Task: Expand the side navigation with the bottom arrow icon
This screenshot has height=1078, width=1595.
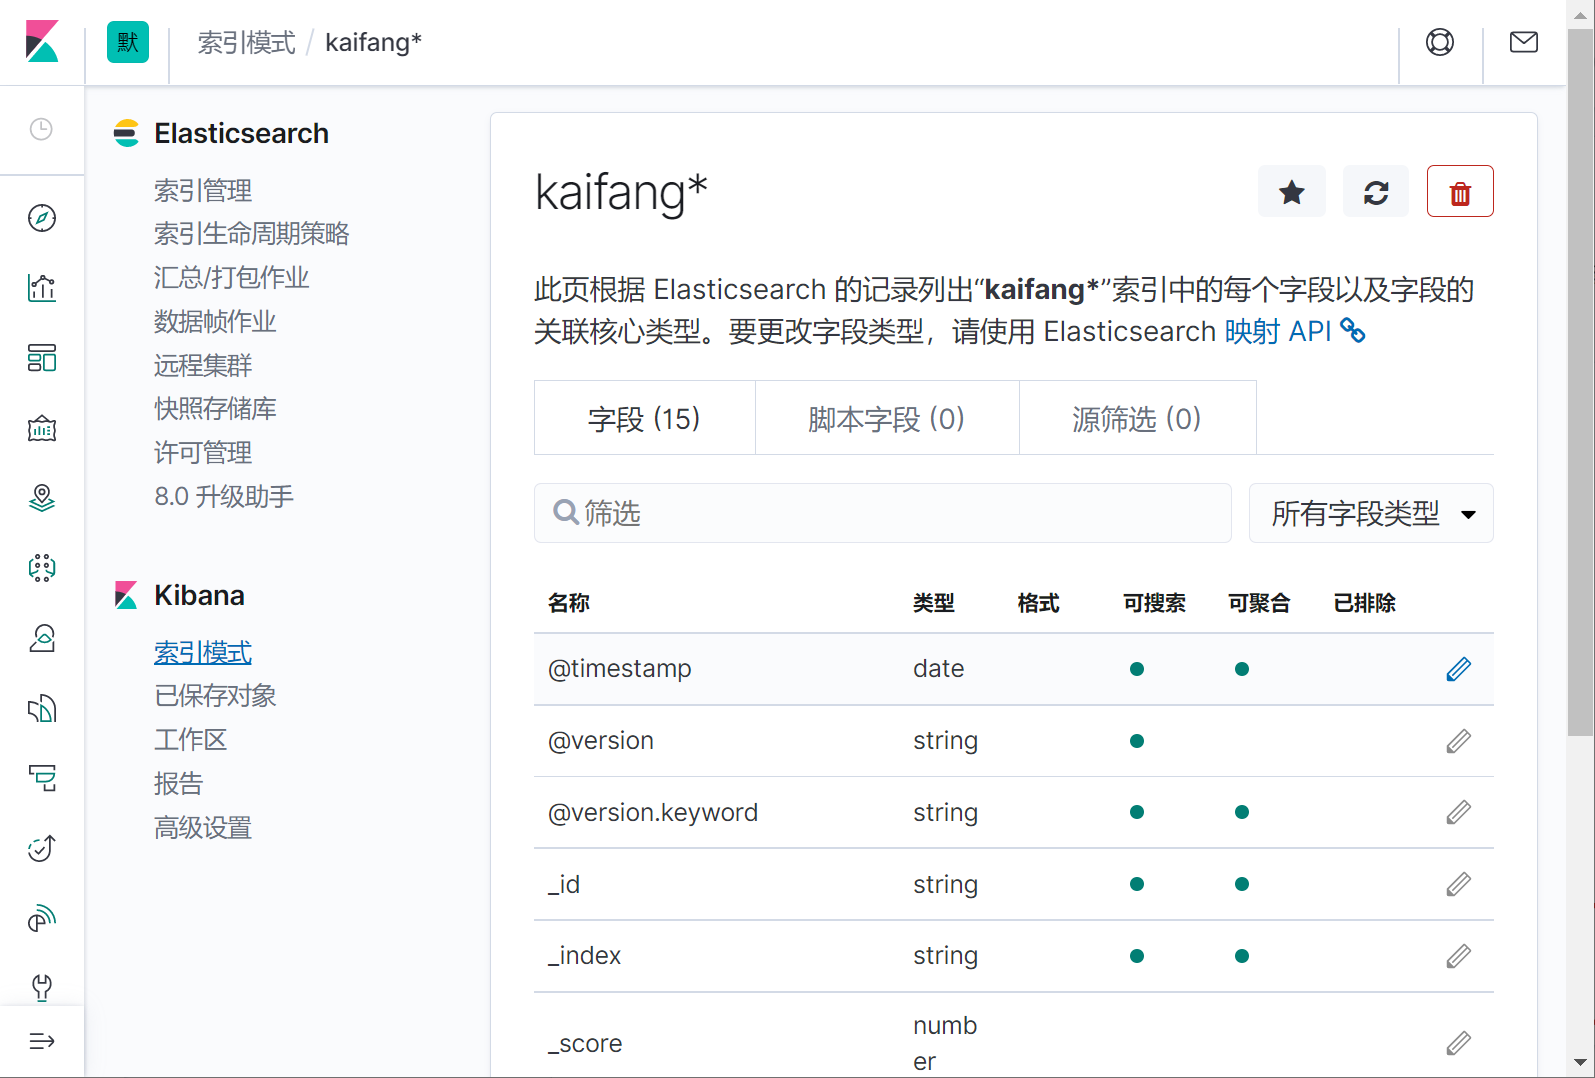Action: [x=42, y=1041]
